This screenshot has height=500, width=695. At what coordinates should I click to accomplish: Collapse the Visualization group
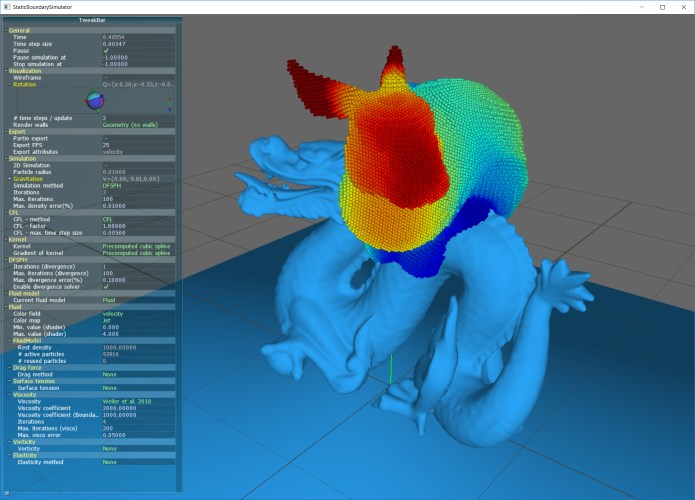coord(6,71)
